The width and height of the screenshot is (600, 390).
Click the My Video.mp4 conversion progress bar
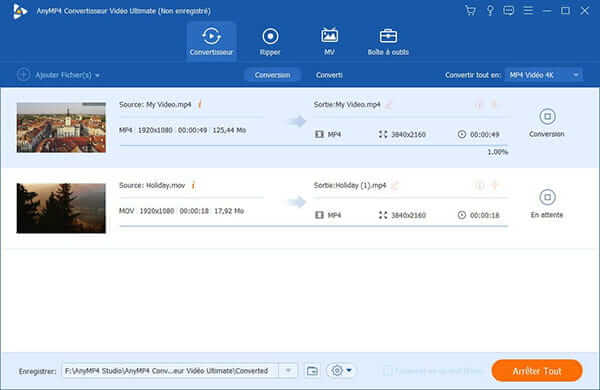click(x=314, y=145)
